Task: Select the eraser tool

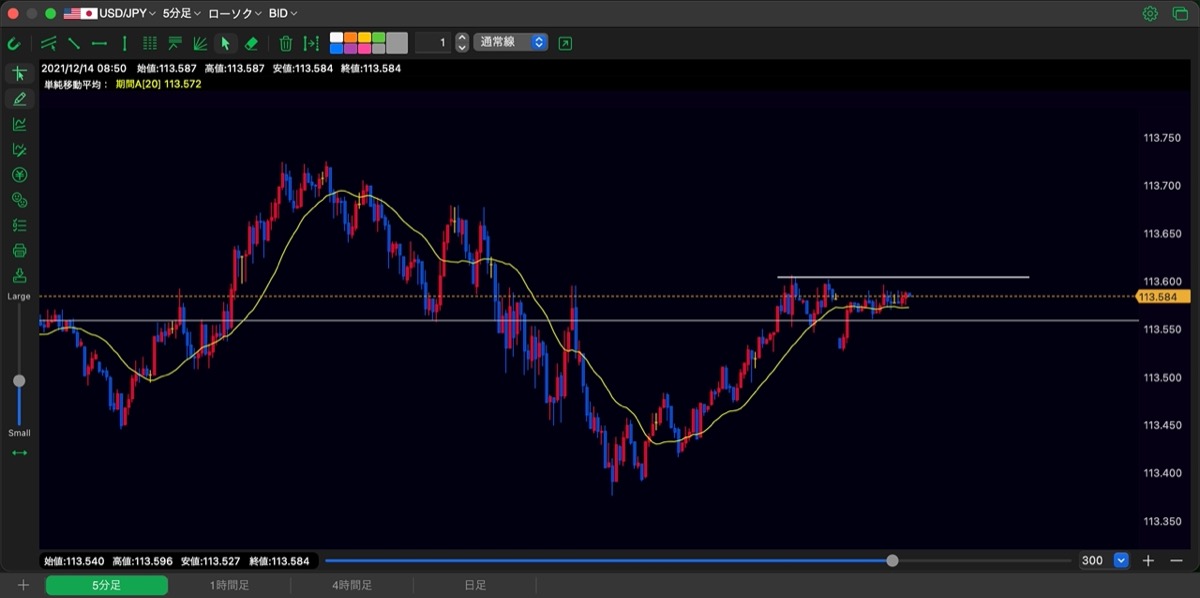Action: click(251, 43)
